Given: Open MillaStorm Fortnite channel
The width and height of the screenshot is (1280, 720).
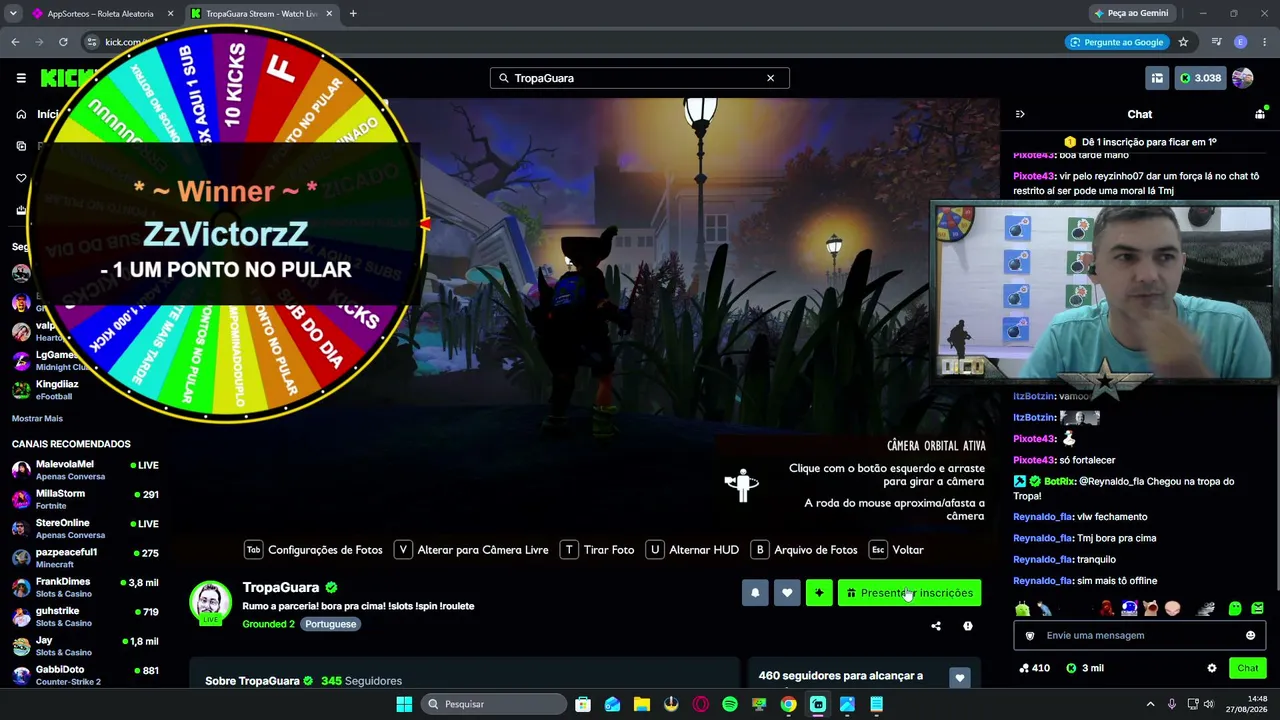Looking at the screenshot, I should pyautogui.click(x=85, y=499).
